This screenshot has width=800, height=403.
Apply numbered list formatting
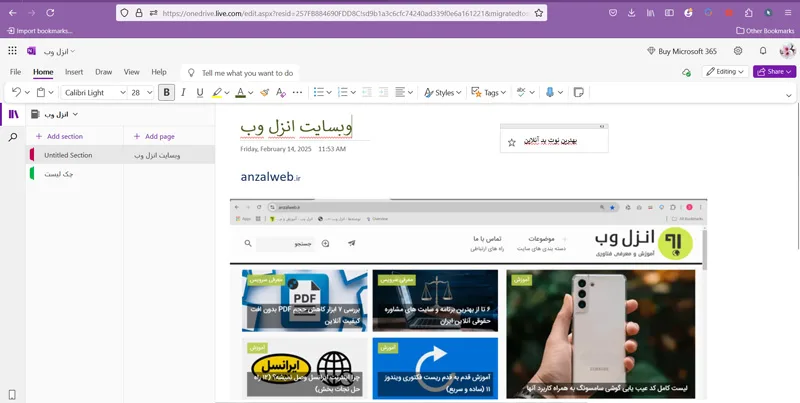pos(343,92)
